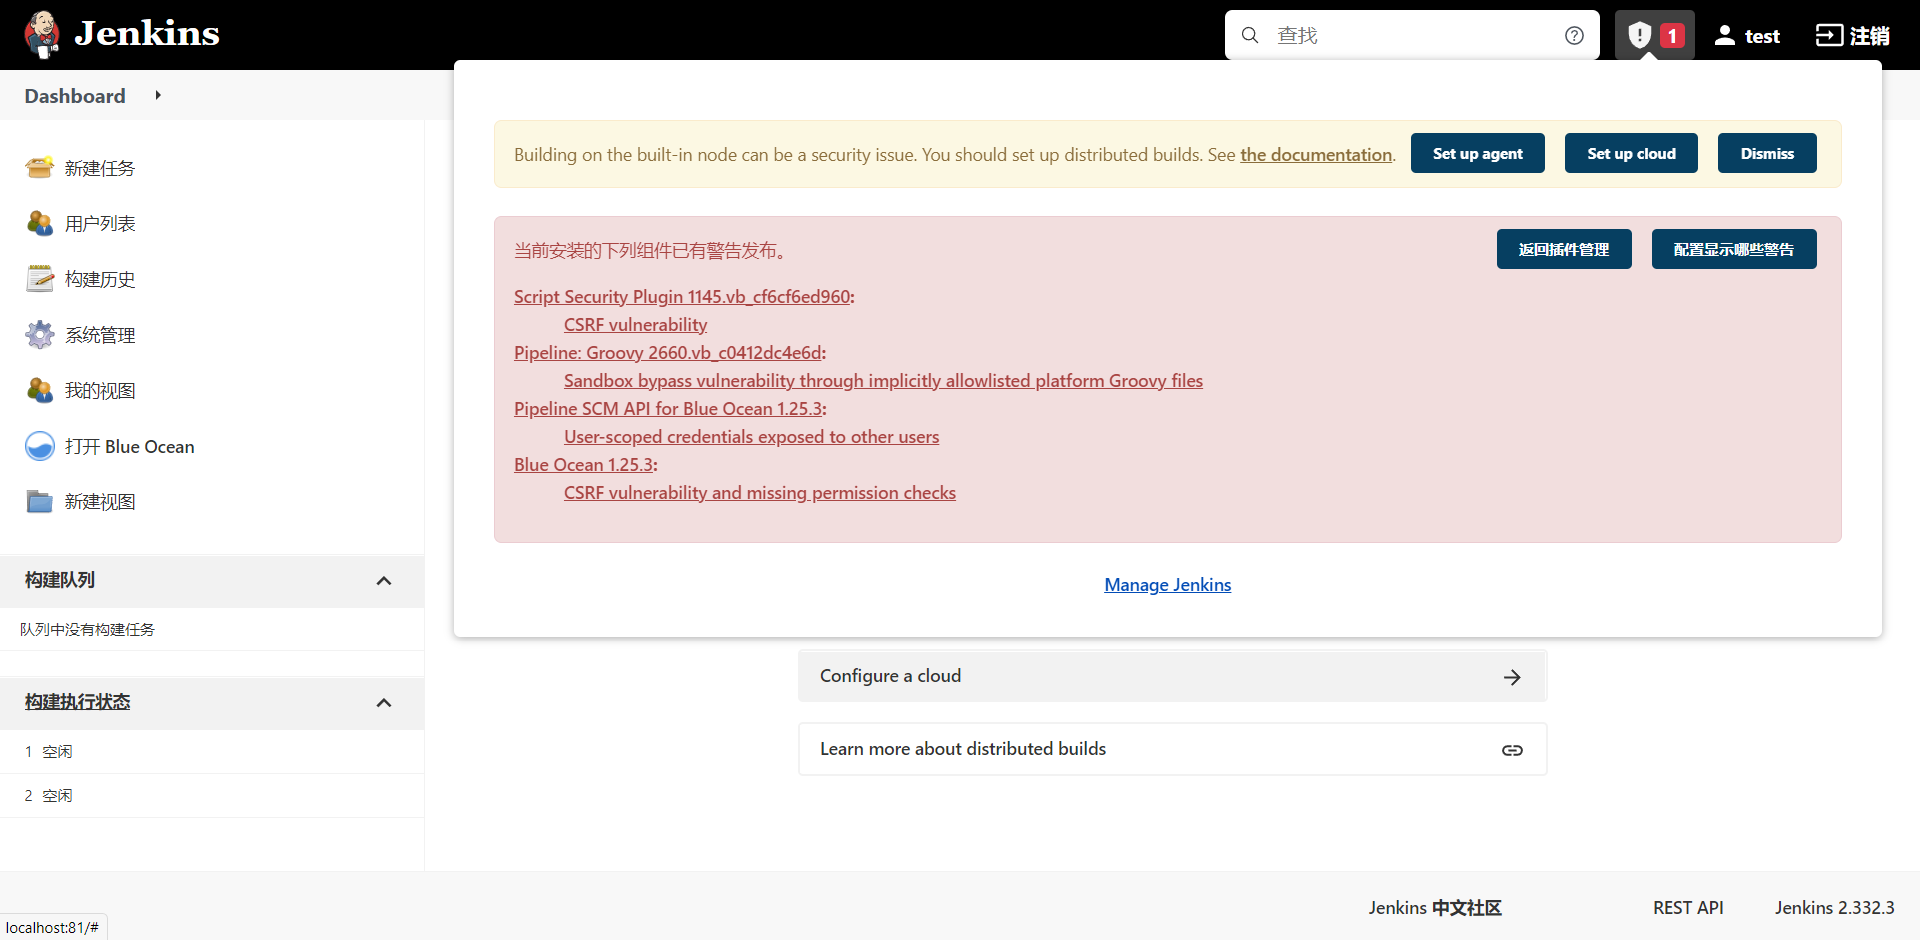1920x940 pixels.
Task: Click the 系统管理 gear icon
Action: click(x=40, y=334)
